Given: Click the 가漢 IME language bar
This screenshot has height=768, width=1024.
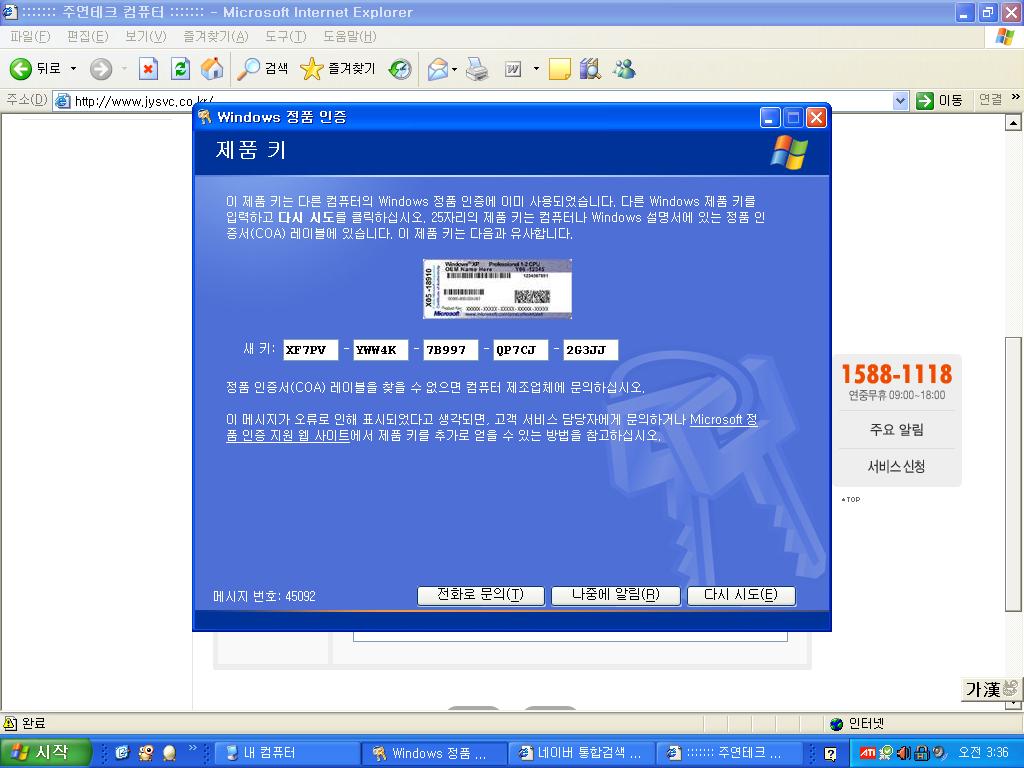Looking at the screenshot, I should [x=991, y=689].
